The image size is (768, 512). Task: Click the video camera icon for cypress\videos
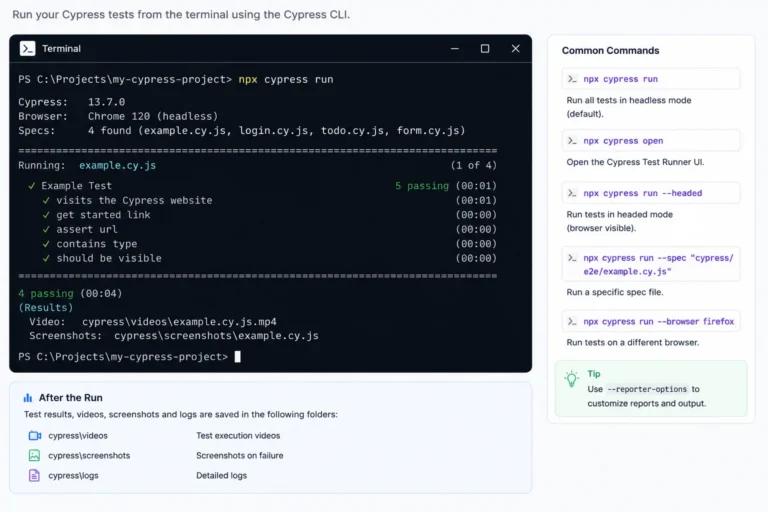(35, 436)
